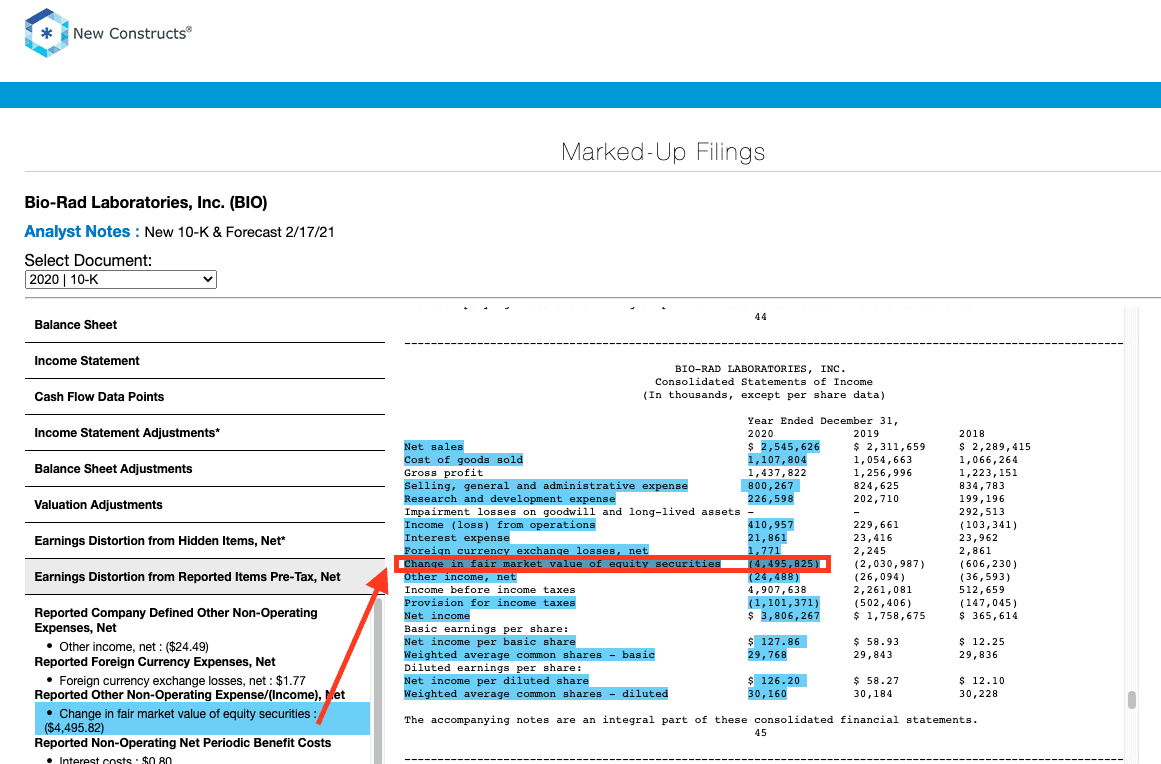Select 'Other income, net : ($24.49)' data point
Image resolution: width=1161 pixels, height=764 pixels.
pyautogui.click(x=134, y=646)
